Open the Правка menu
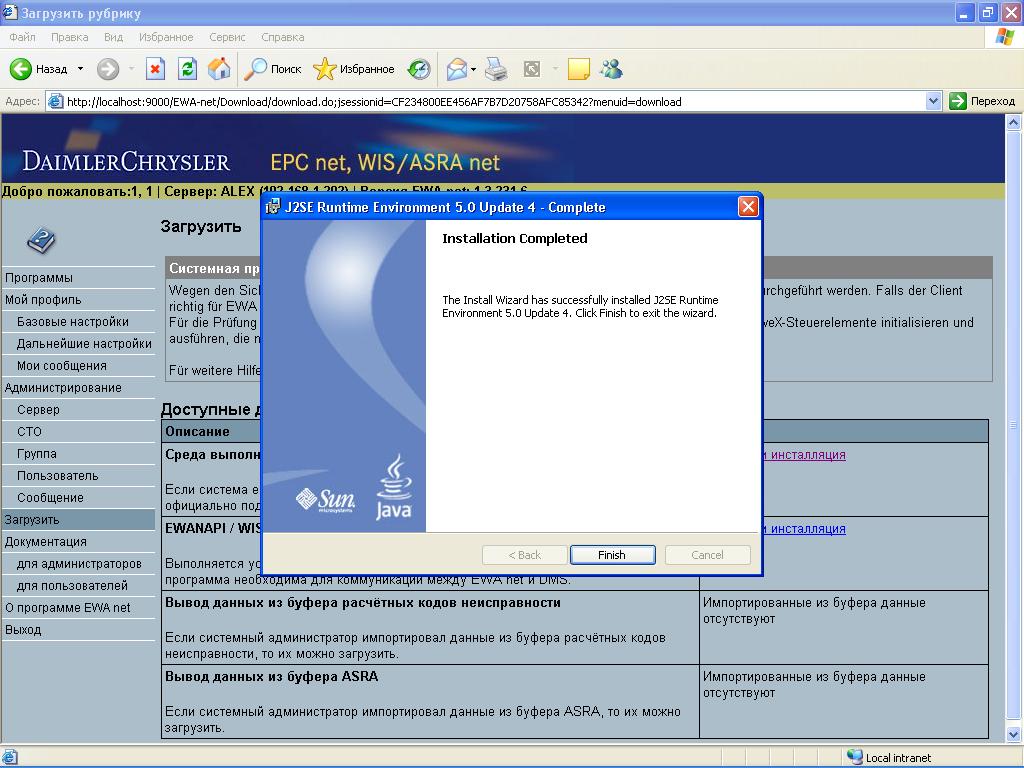Screen dimensions: 1024x768 click(69, 37)
